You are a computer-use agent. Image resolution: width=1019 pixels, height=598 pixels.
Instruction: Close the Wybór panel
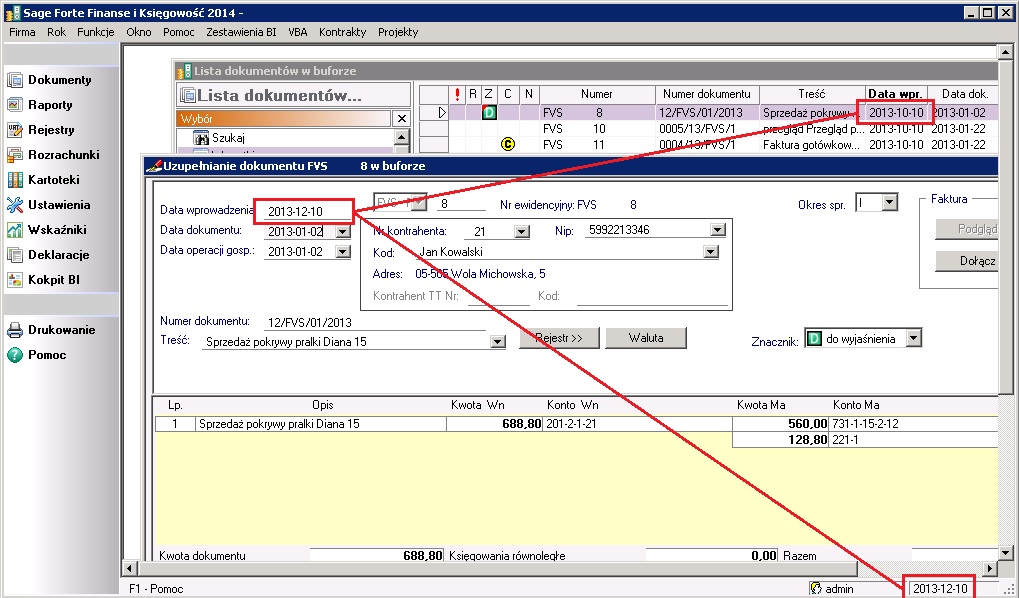pyautogui.click(x=402, y=118)
